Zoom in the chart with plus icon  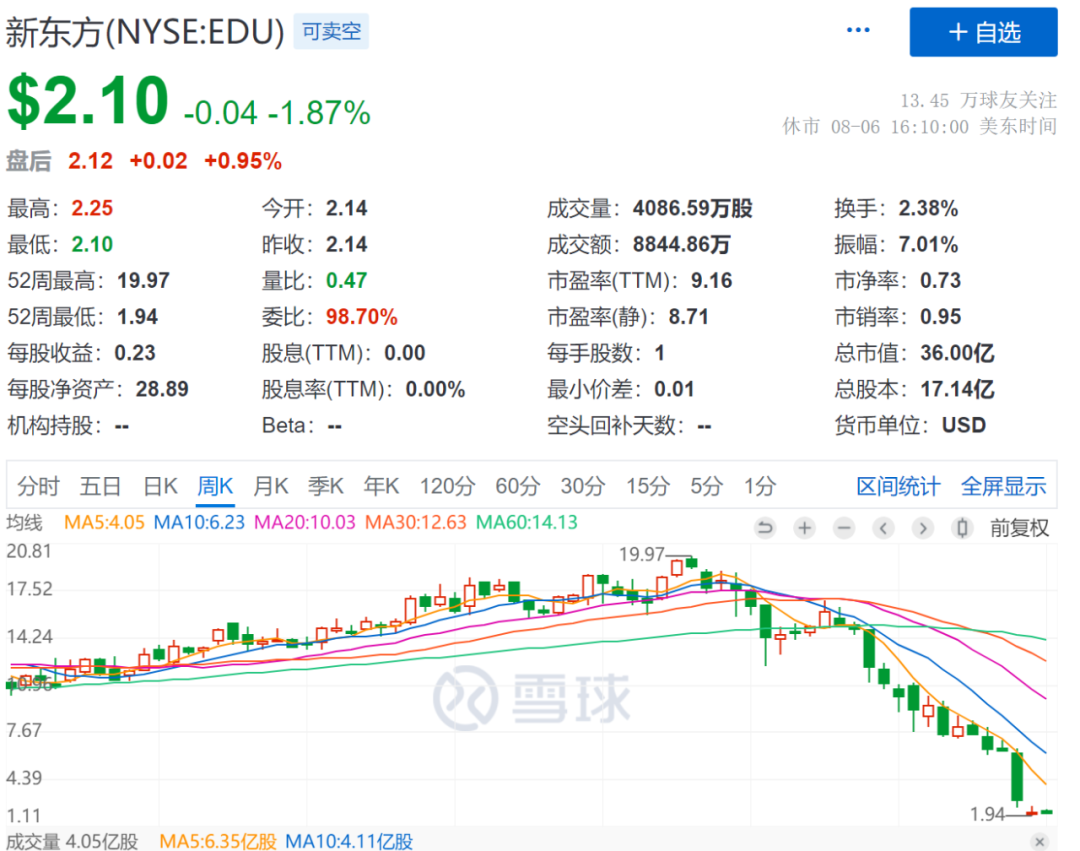804,528
